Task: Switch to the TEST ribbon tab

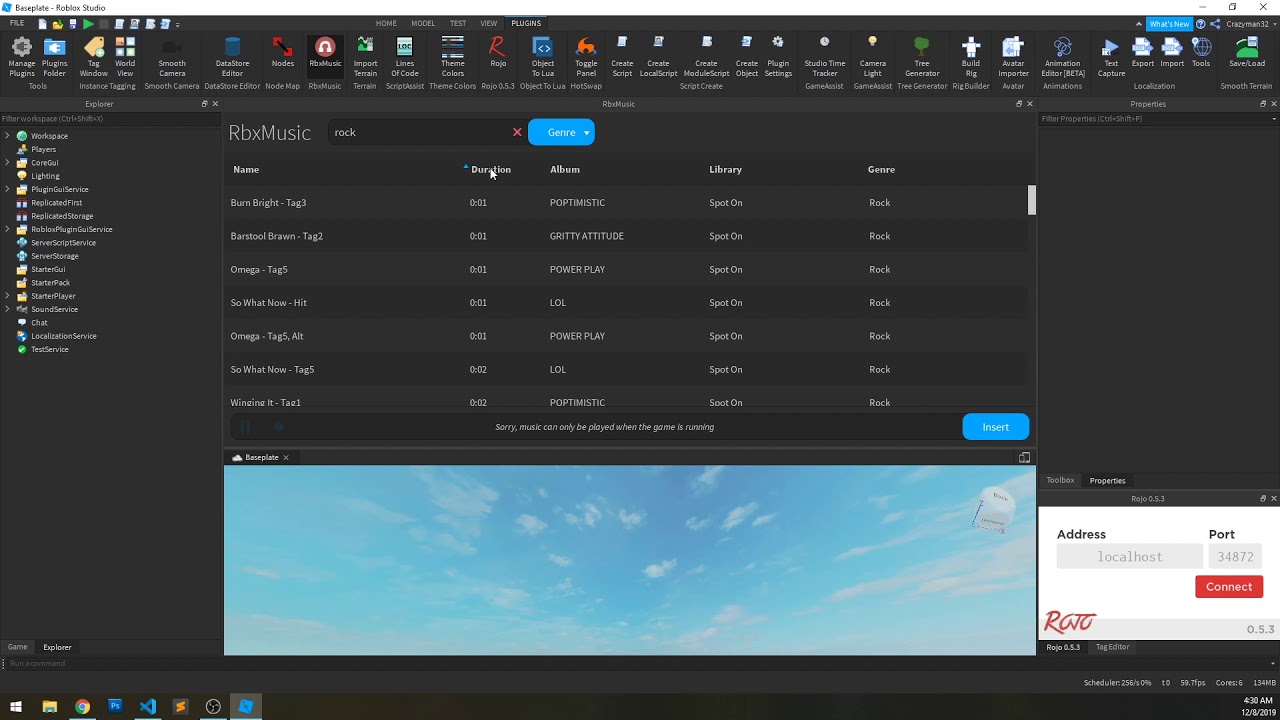Action: tap(458, 23)
